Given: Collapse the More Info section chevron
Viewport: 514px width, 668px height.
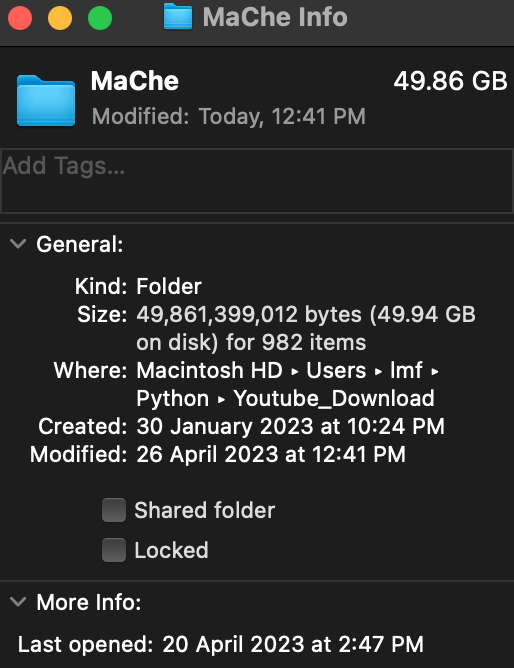Looking at the screenshot, I should [18, 602].
